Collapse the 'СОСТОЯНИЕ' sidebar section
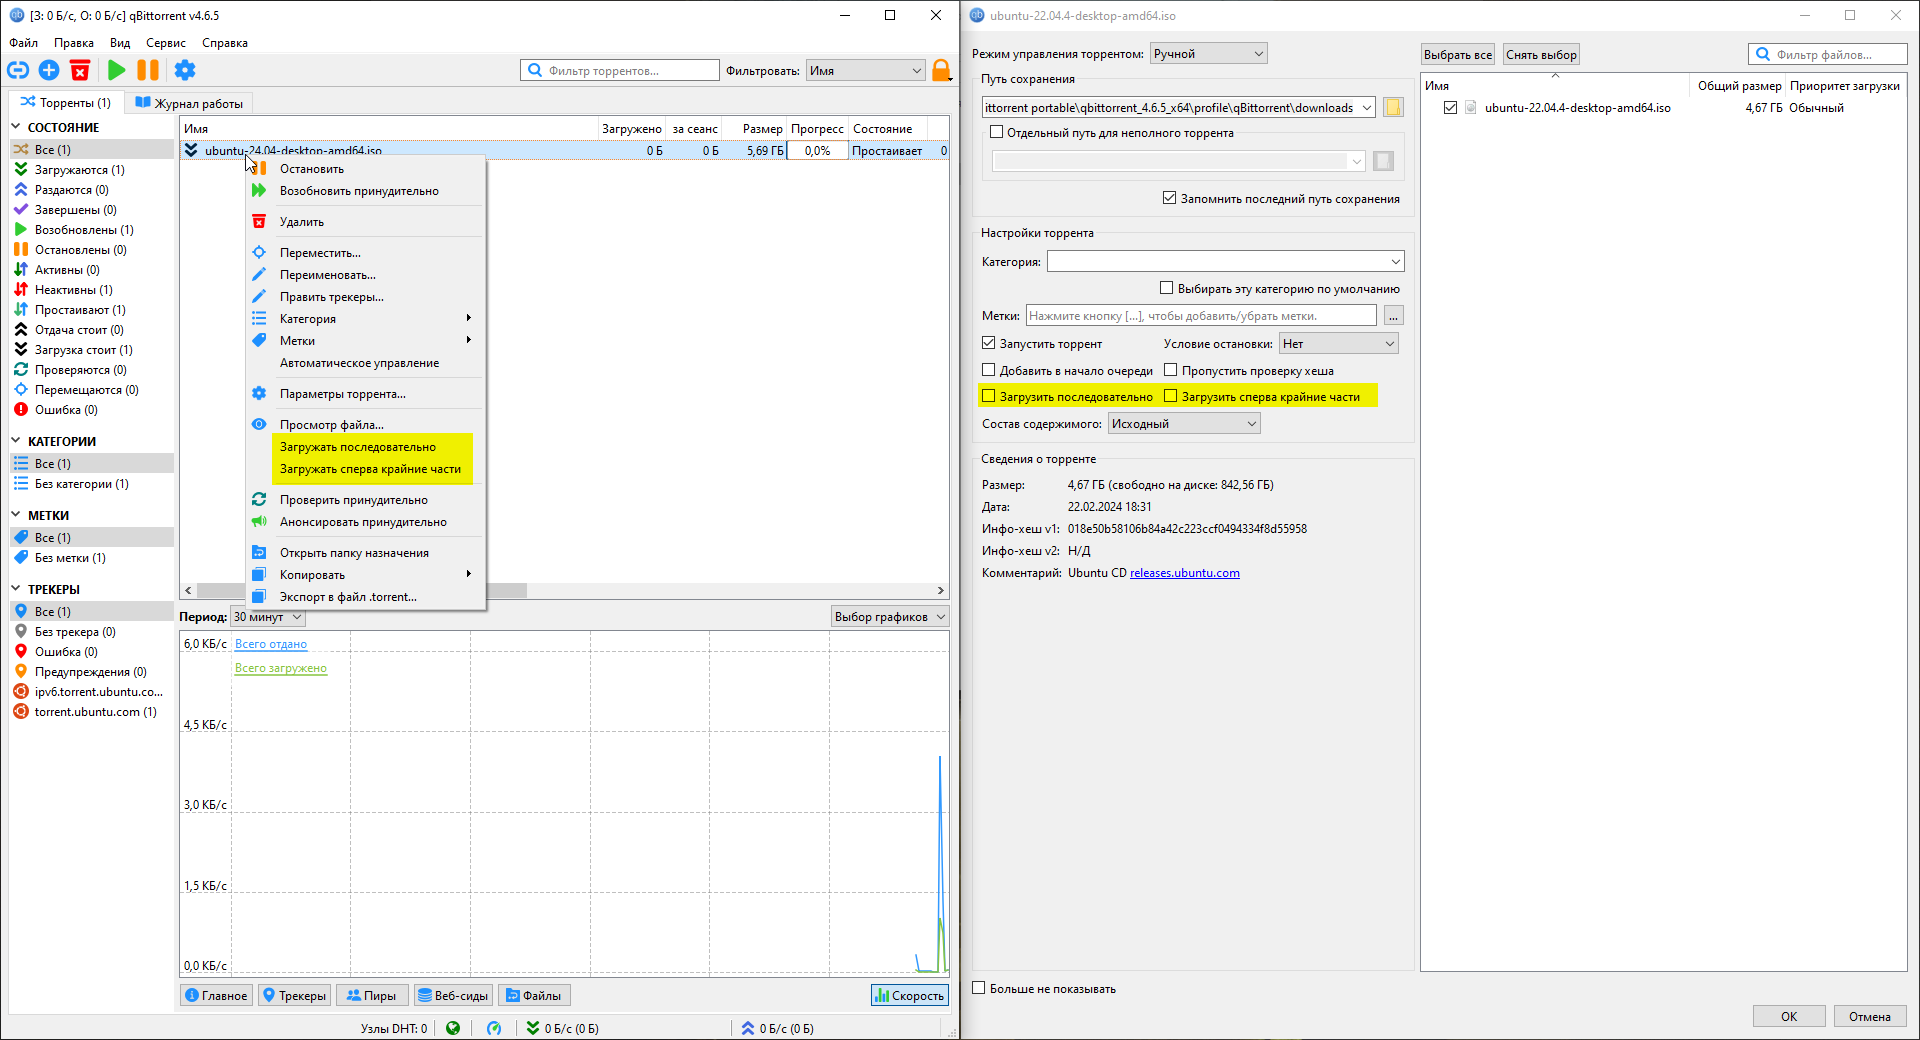Image resolution: width=1920 pixels, height=1040 pixels. (16, 127)
